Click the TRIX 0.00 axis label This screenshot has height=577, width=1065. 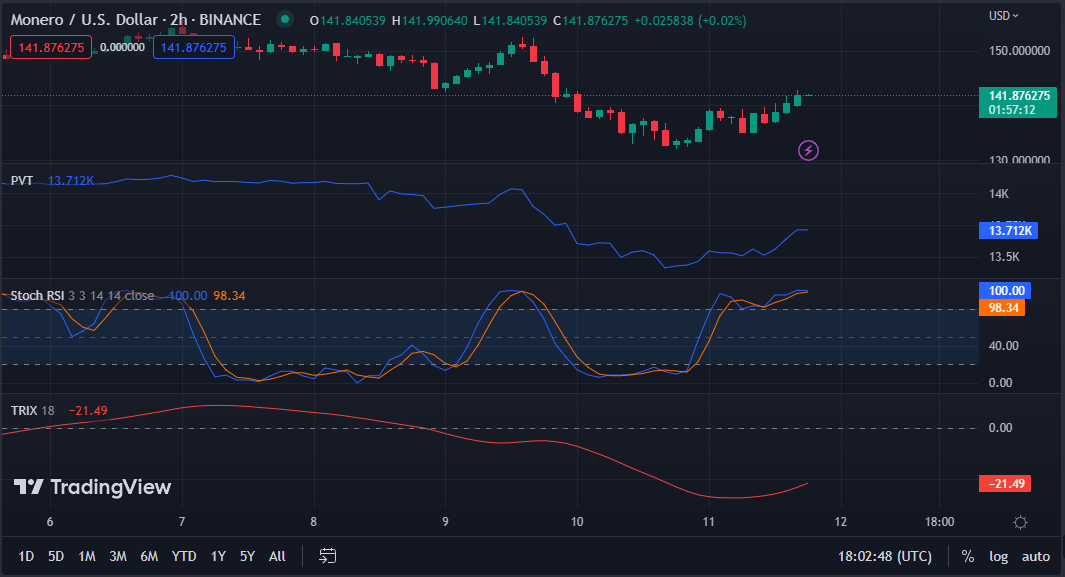click(x=1000, y=428)
